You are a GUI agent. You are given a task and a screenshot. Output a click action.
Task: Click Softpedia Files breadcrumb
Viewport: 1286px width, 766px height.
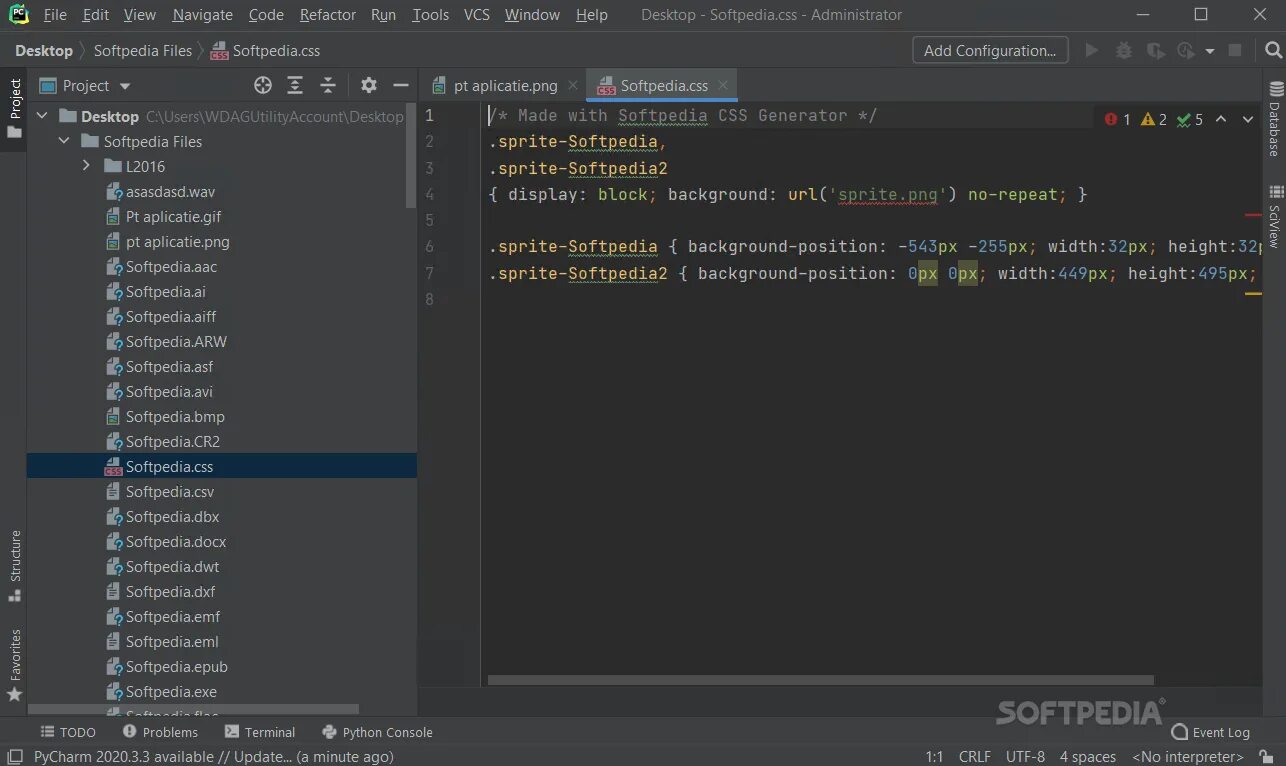pos(142,50)
